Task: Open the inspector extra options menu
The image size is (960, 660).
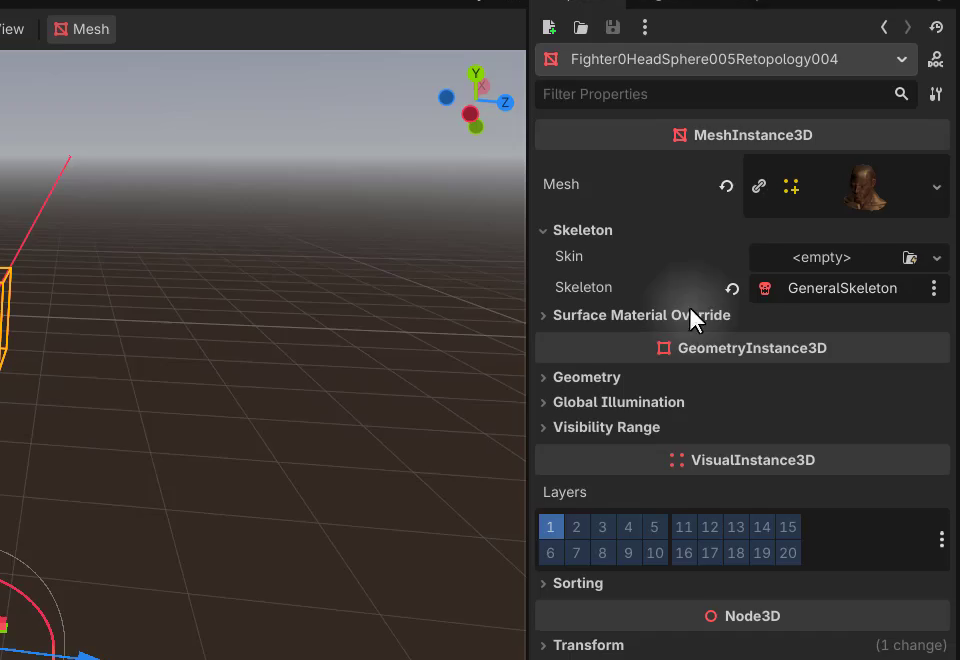Action: pyautogui.click(x=645, y=27)
